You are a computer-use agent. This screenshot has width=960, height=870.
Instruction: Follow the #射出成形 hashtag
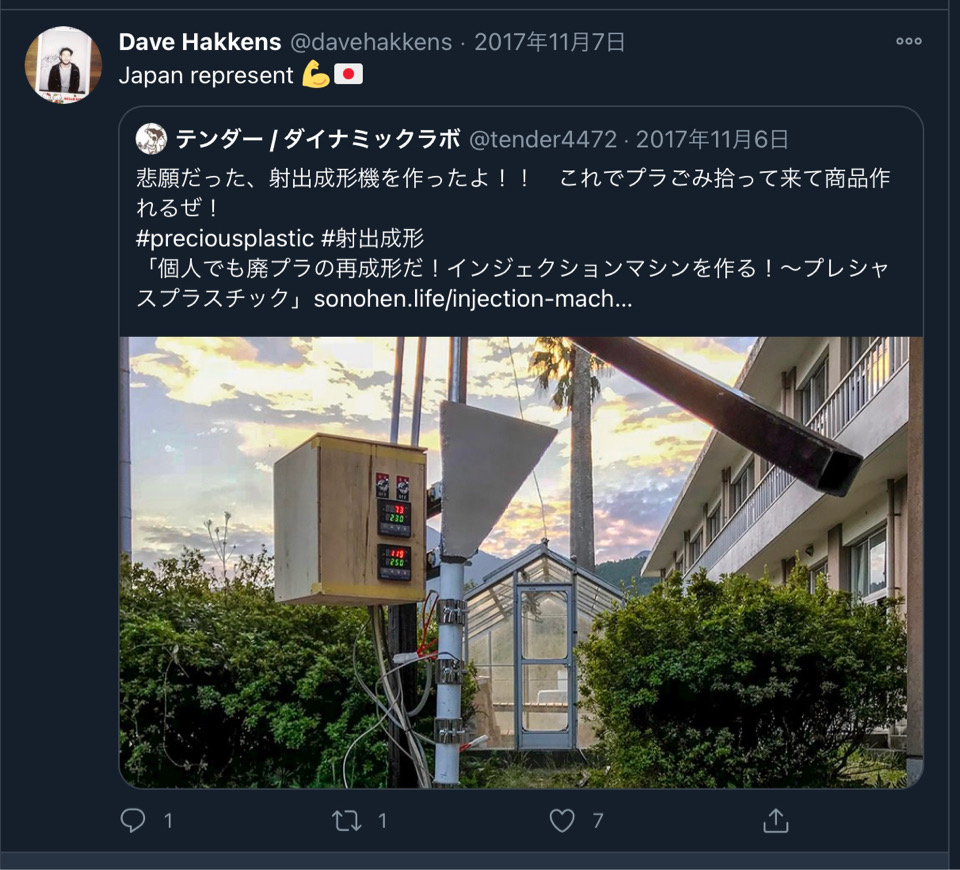point(372,238)
